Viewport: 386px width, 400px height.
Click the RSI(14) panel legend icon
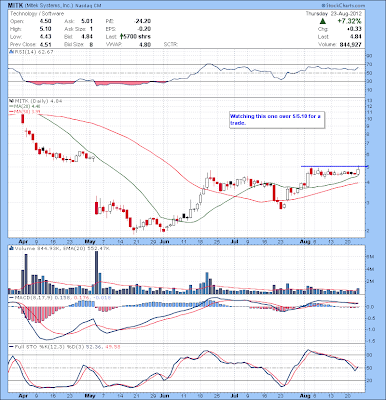(x=11, y=52)
